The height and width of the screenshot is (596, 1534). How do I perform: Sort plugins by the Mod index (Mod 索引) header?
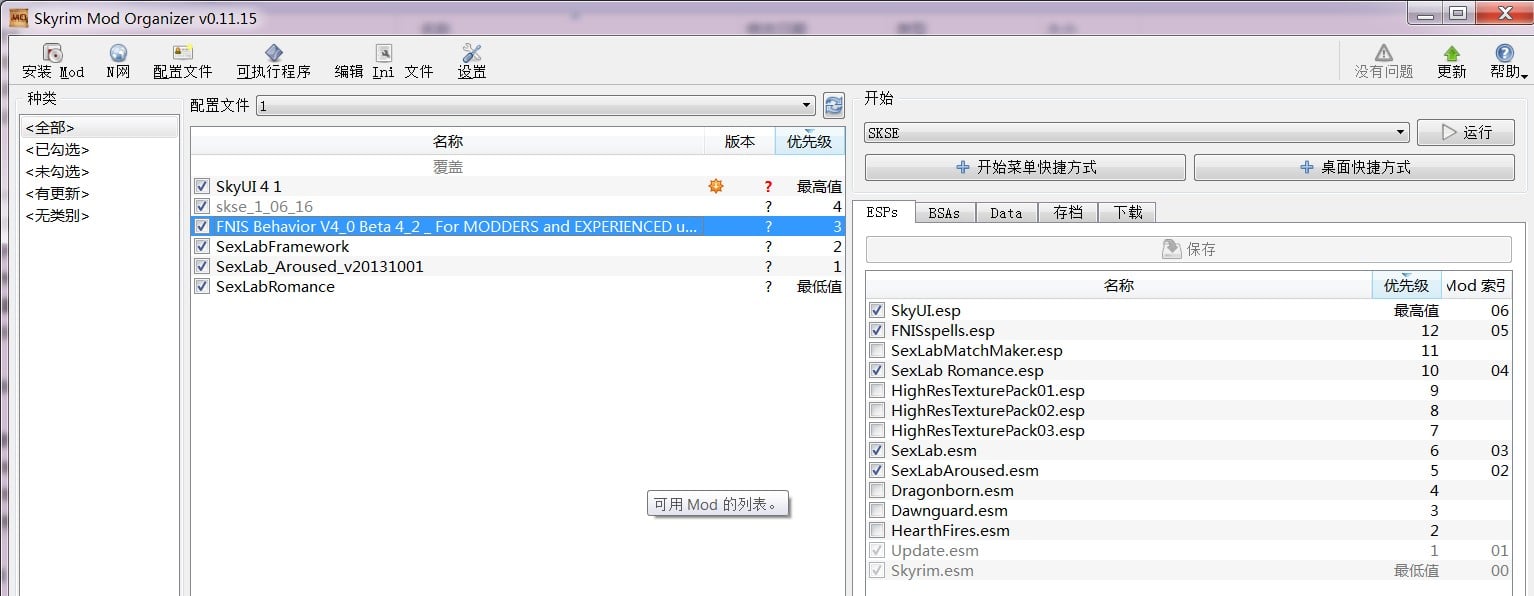(1476, 285)
